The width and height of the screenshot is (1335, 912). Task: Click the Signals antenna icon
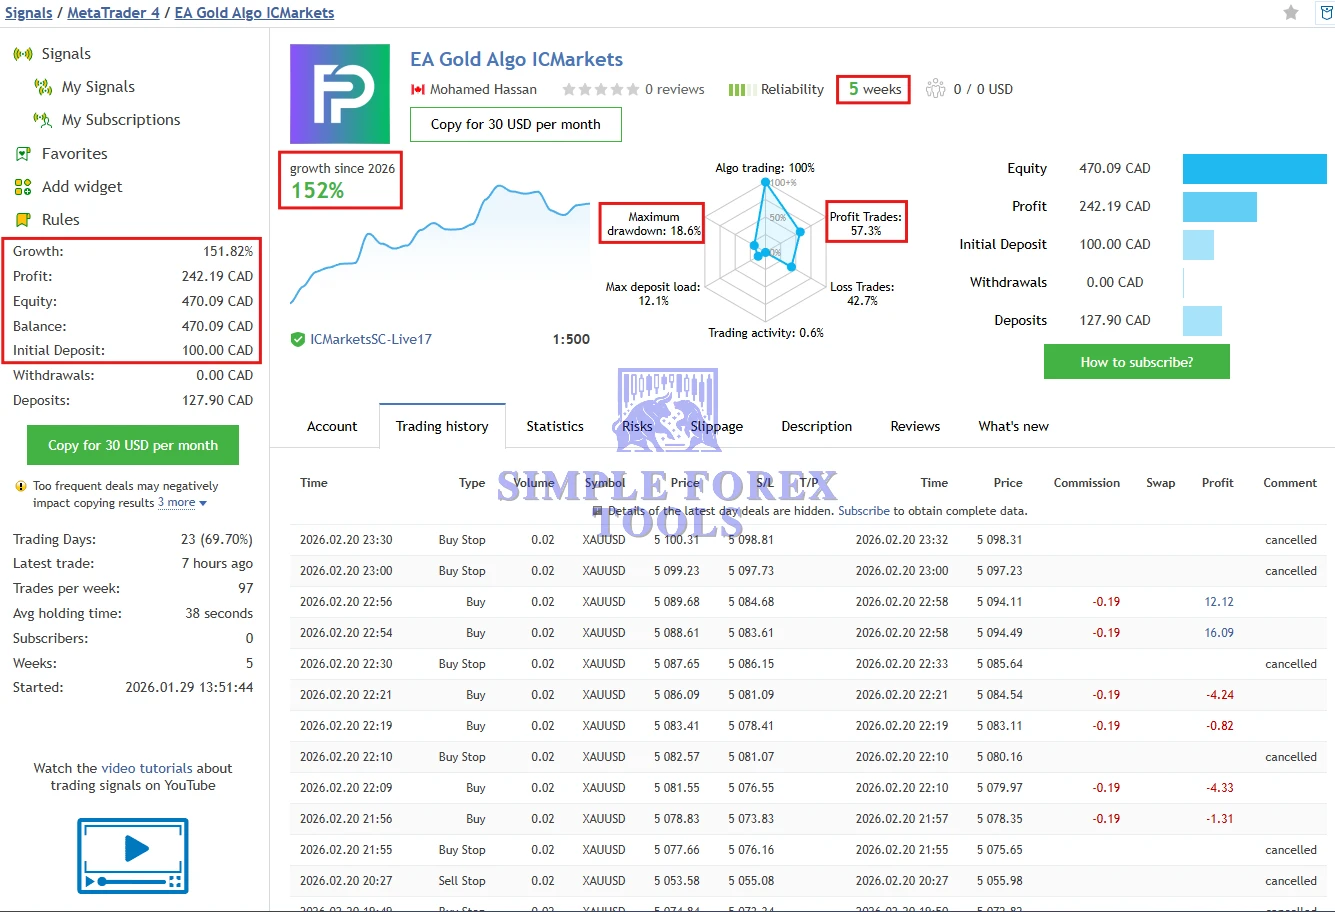click(22, 53)
